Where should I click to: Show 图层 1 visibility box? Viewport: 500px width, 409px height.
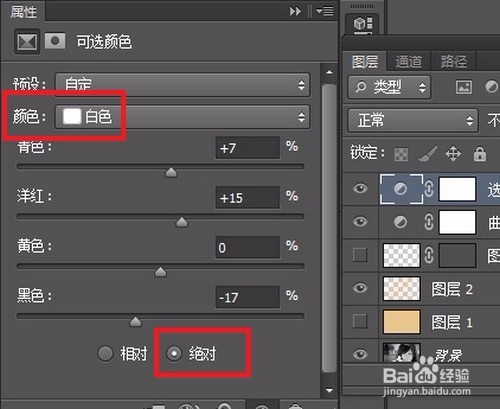(360, 321)
